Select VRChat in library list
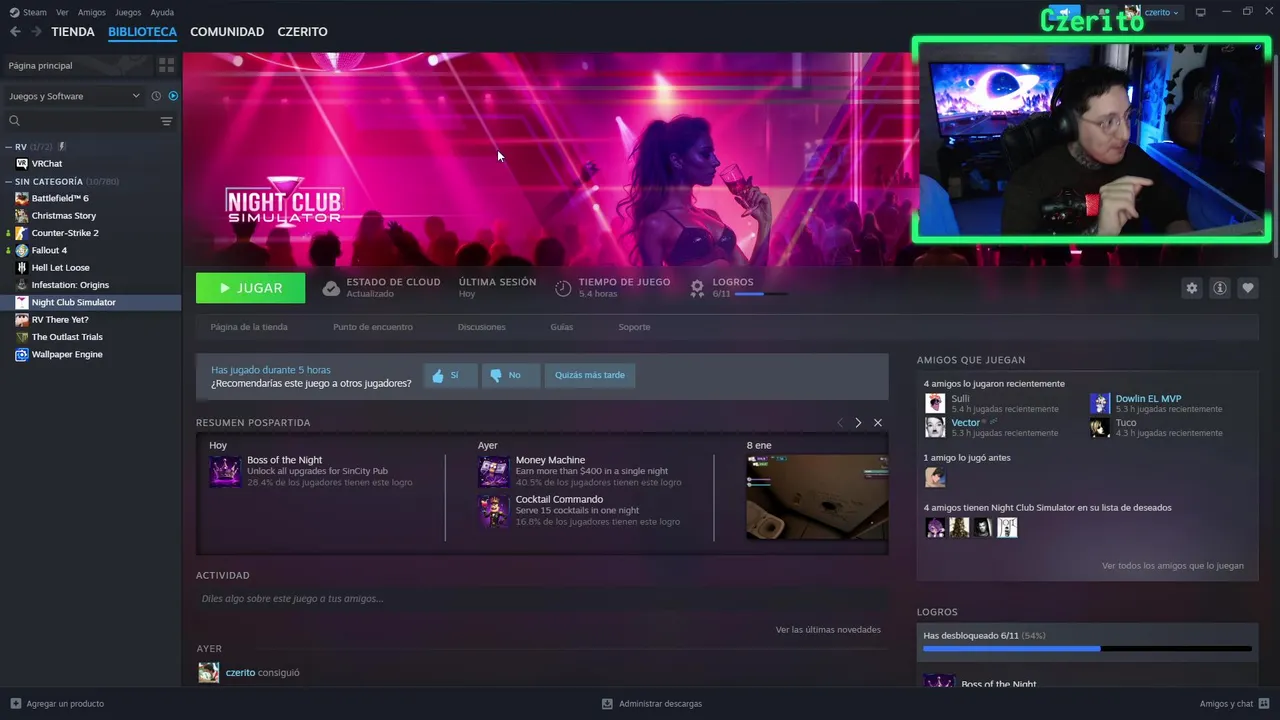The image size is (1280, 720). point(47,164)
